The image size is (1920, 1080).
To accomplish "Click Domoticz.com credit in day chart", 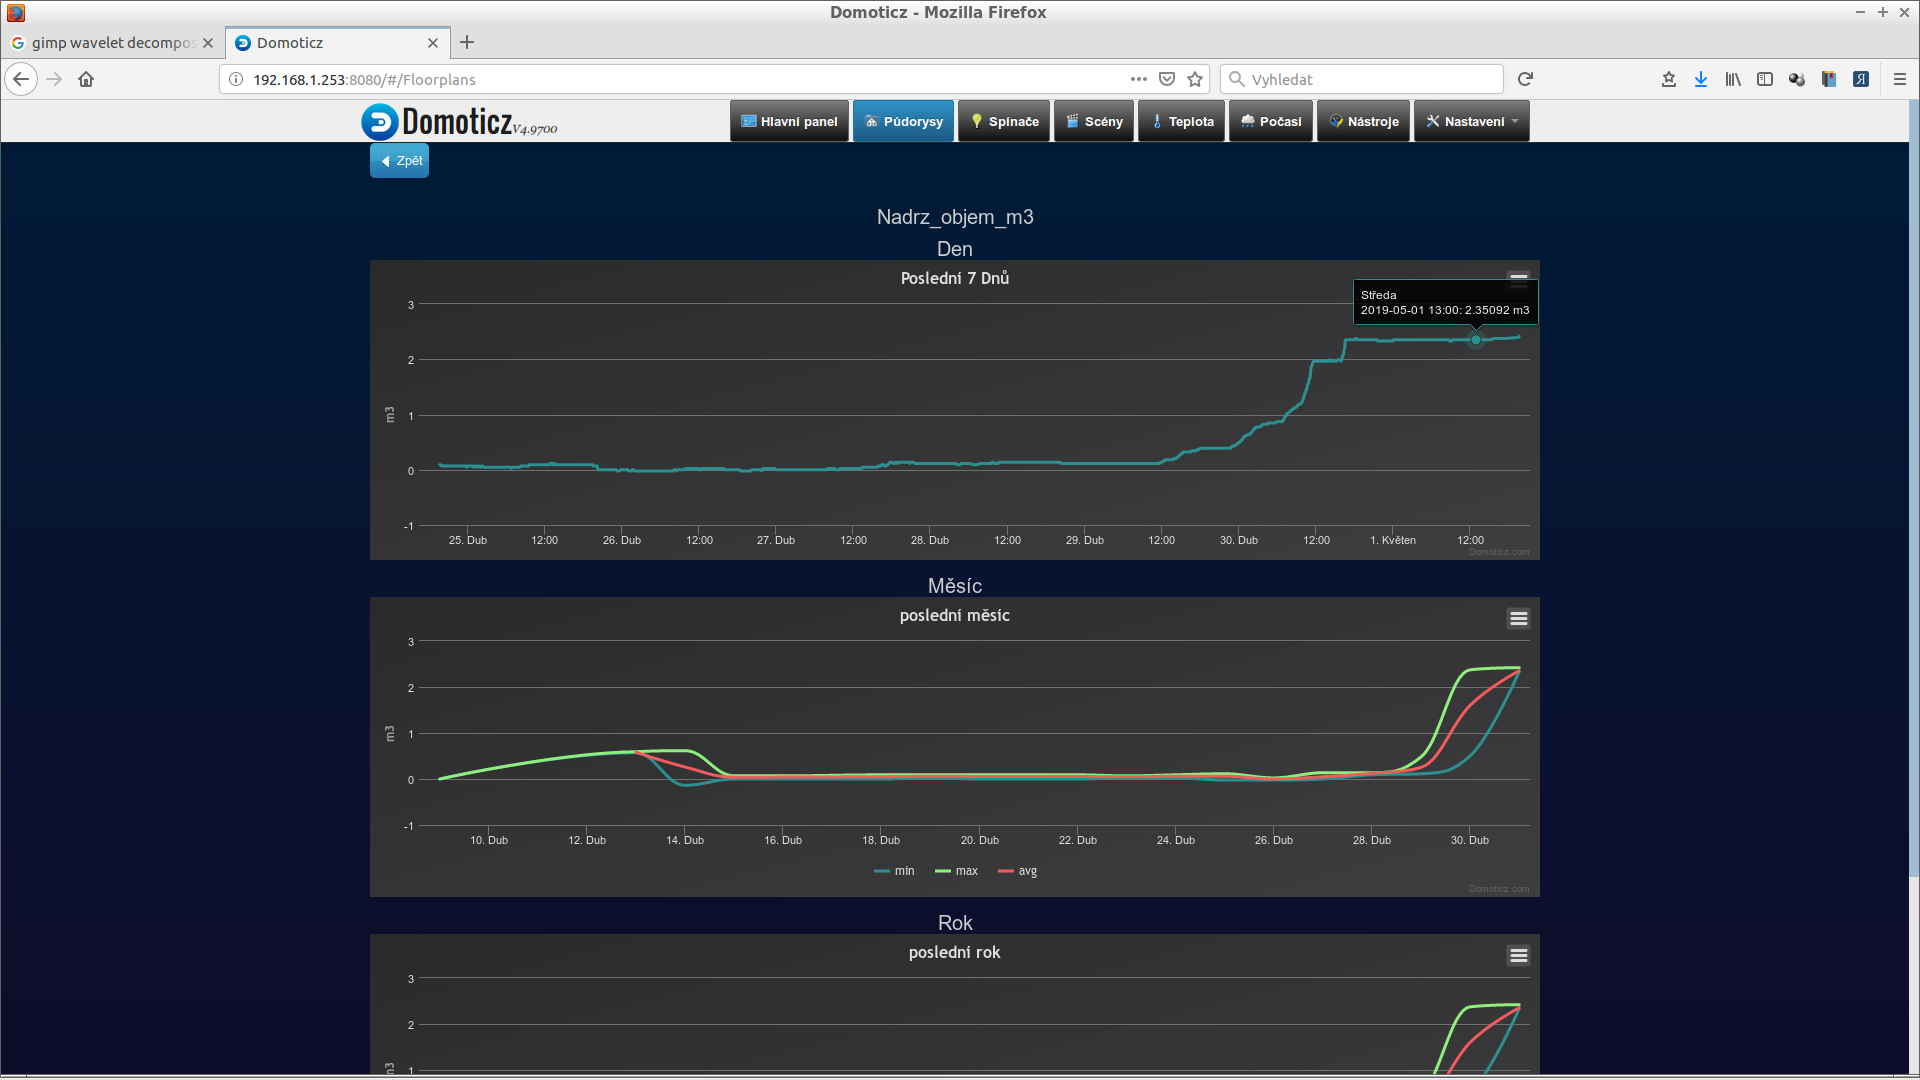I will [1498, 552].
